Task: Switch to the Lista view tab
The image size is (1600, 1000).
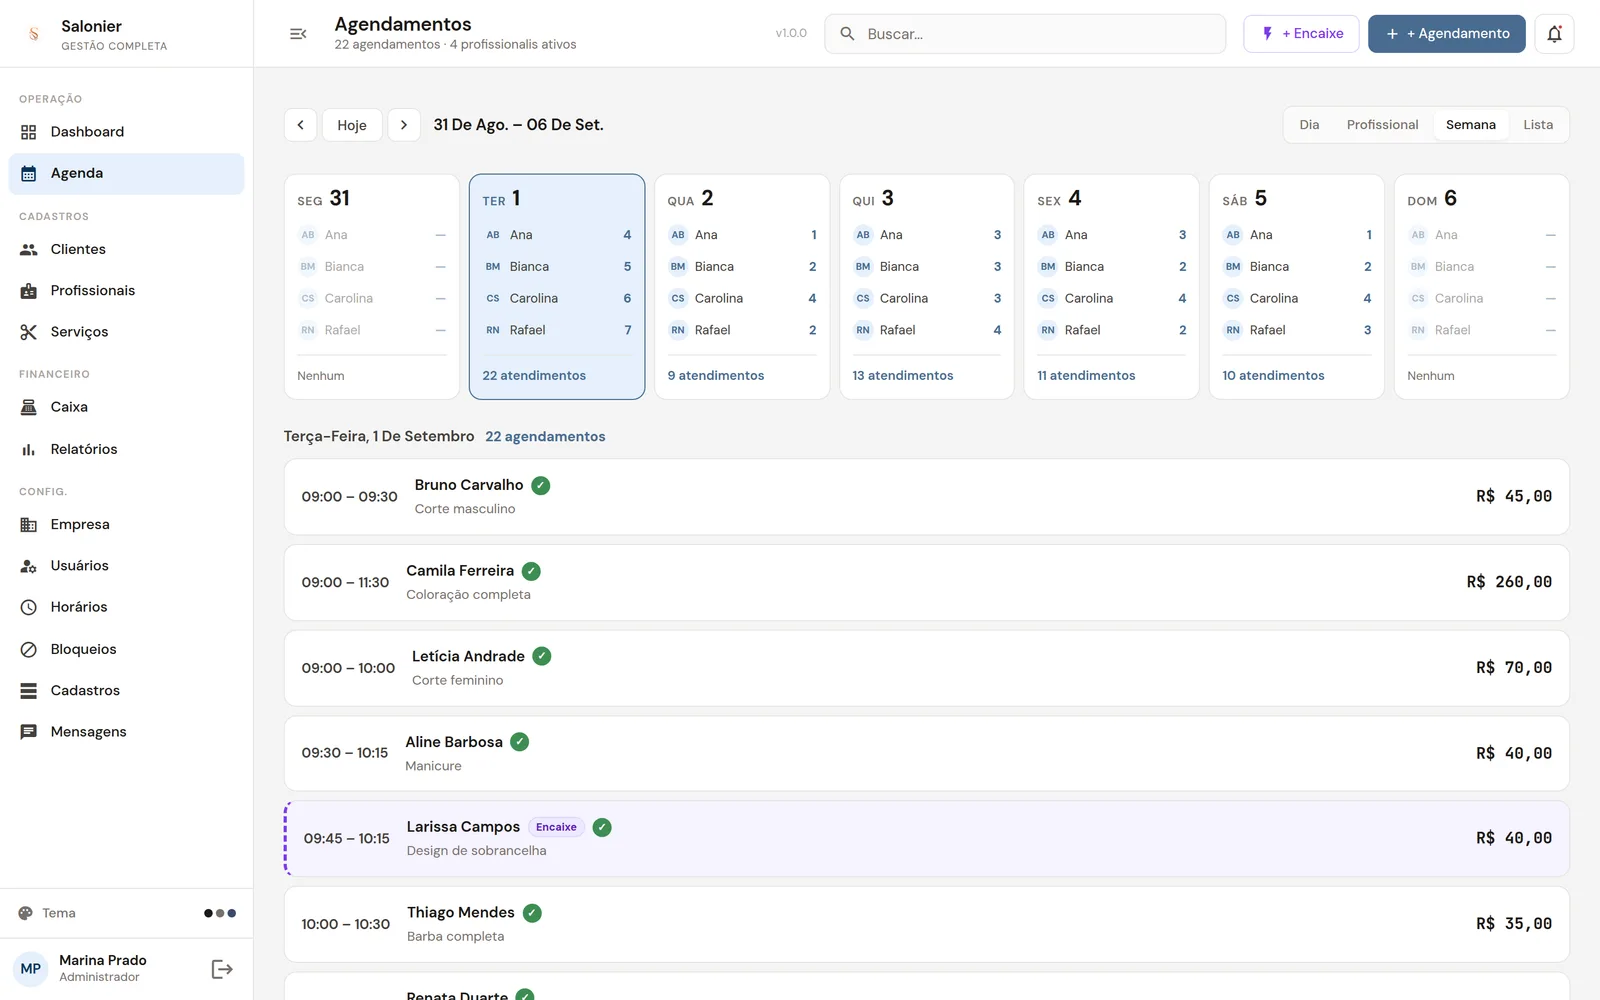Action: point(1538,125)
